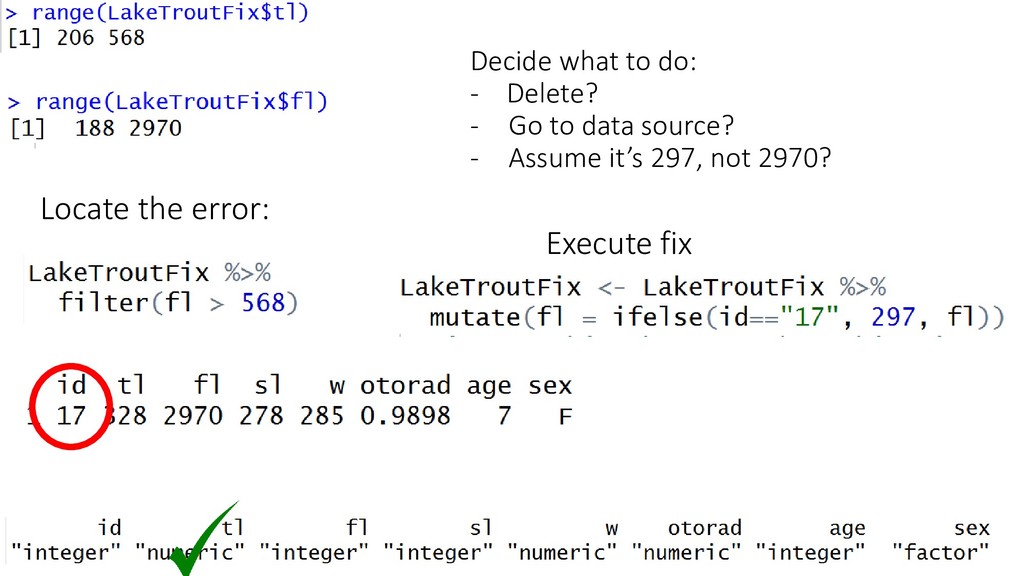Image resolution: width=1024 pixels, height=576 pixels.
Task: Click the 'Locate the error:' heading
Action: click(x=155, y=209)
